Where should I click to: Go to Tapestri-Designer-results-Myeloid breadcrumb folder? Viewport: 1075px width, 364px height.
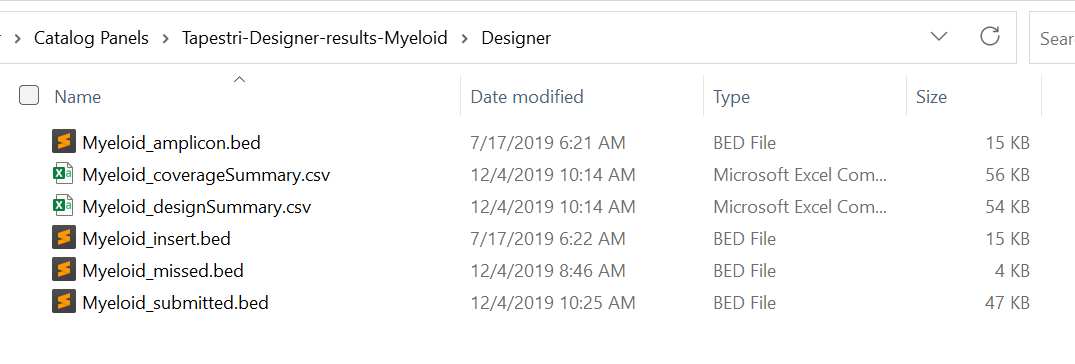[x=315, y=38]
